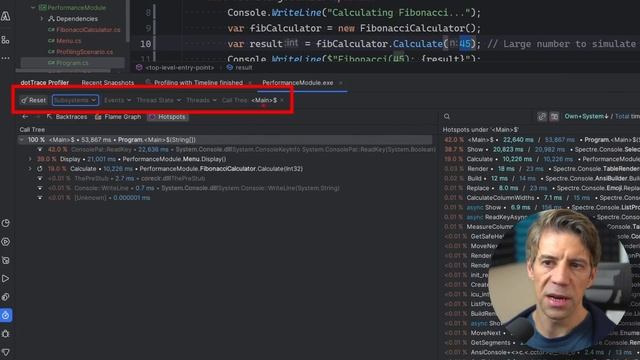The height and width of the screenshot is (360, 640).
Task: Show the Flame Graph view
Action: (x=118, y=117)
